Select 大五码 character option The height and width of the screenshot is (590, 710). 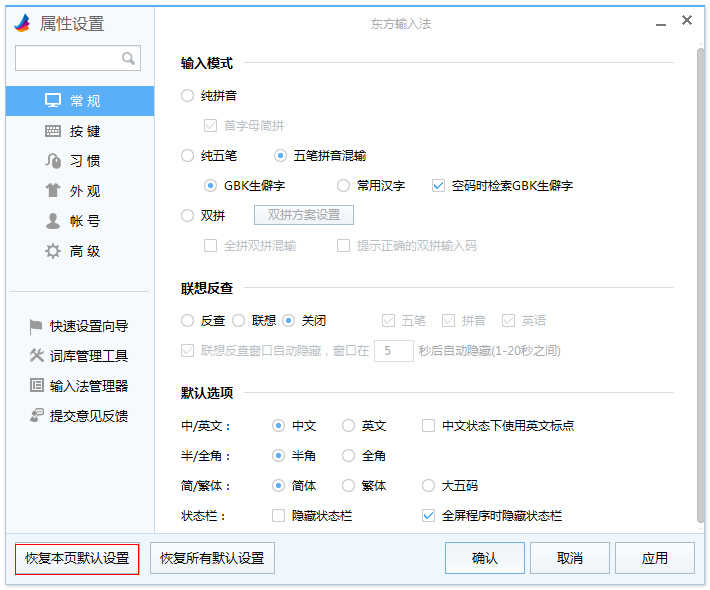coord(428,486)
